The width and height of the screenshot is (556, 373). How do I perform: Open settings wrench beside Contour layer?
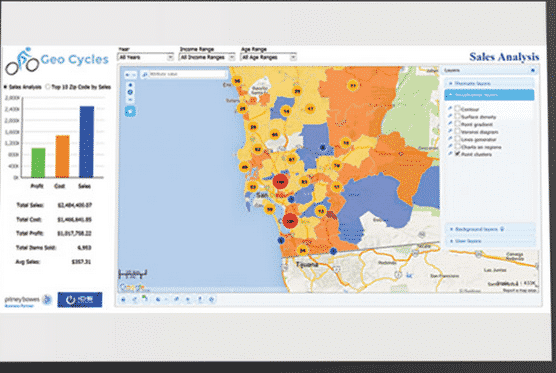(x=450, y=108)
